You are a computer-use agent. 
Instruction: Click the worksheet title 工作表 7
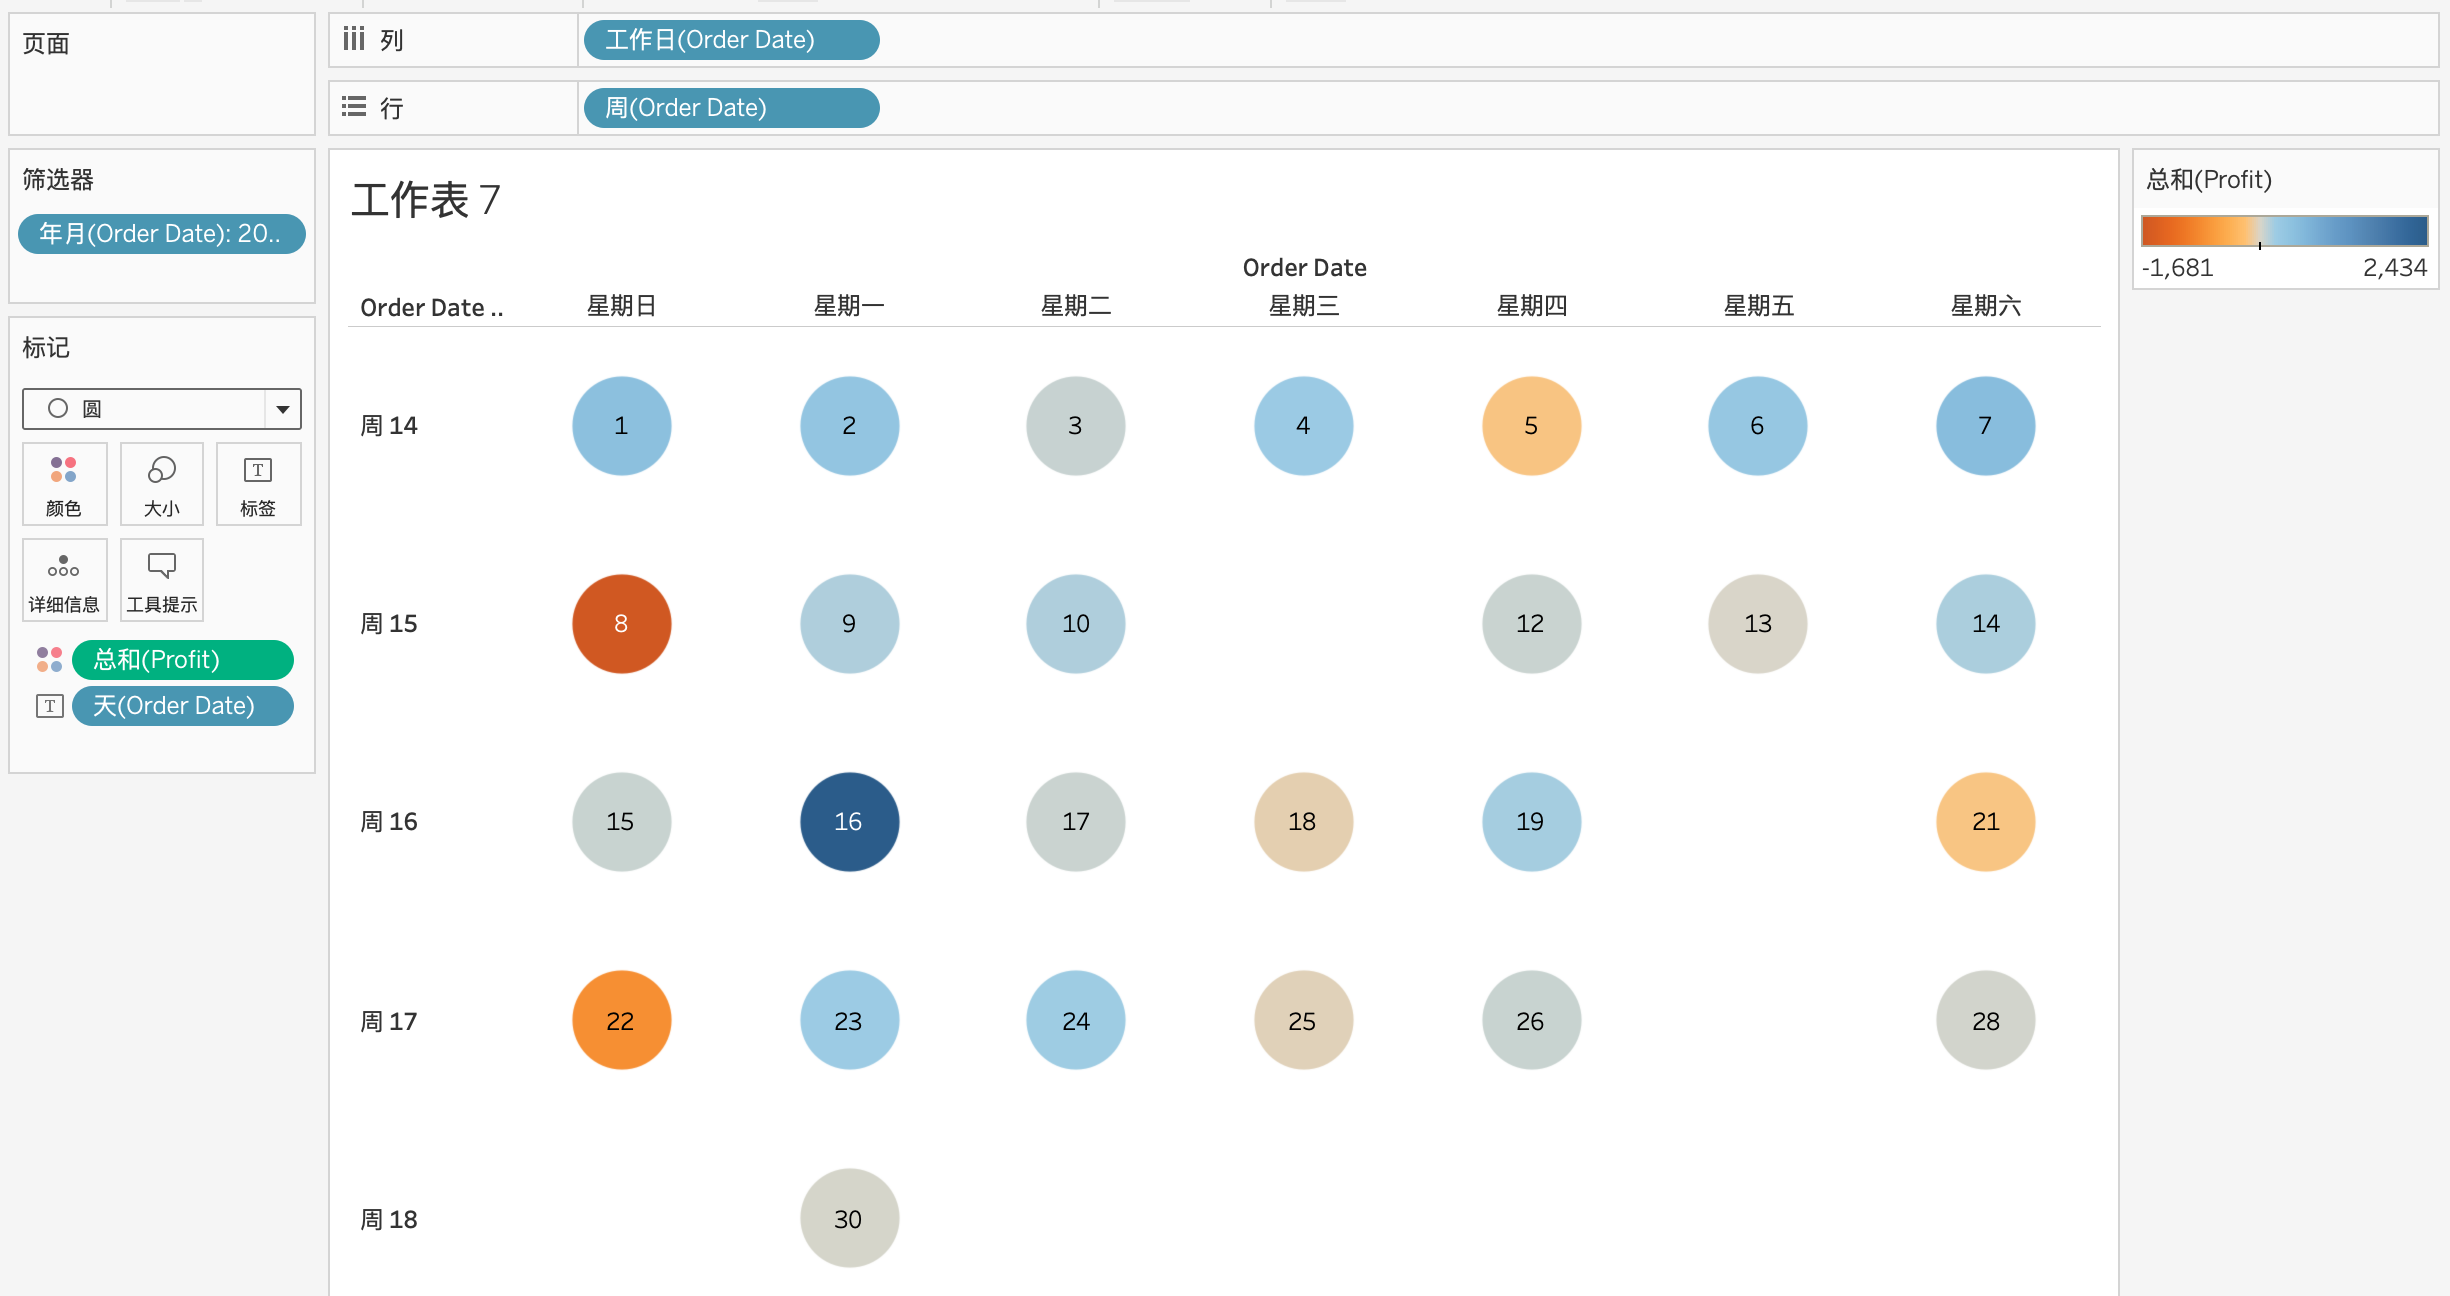426,200
